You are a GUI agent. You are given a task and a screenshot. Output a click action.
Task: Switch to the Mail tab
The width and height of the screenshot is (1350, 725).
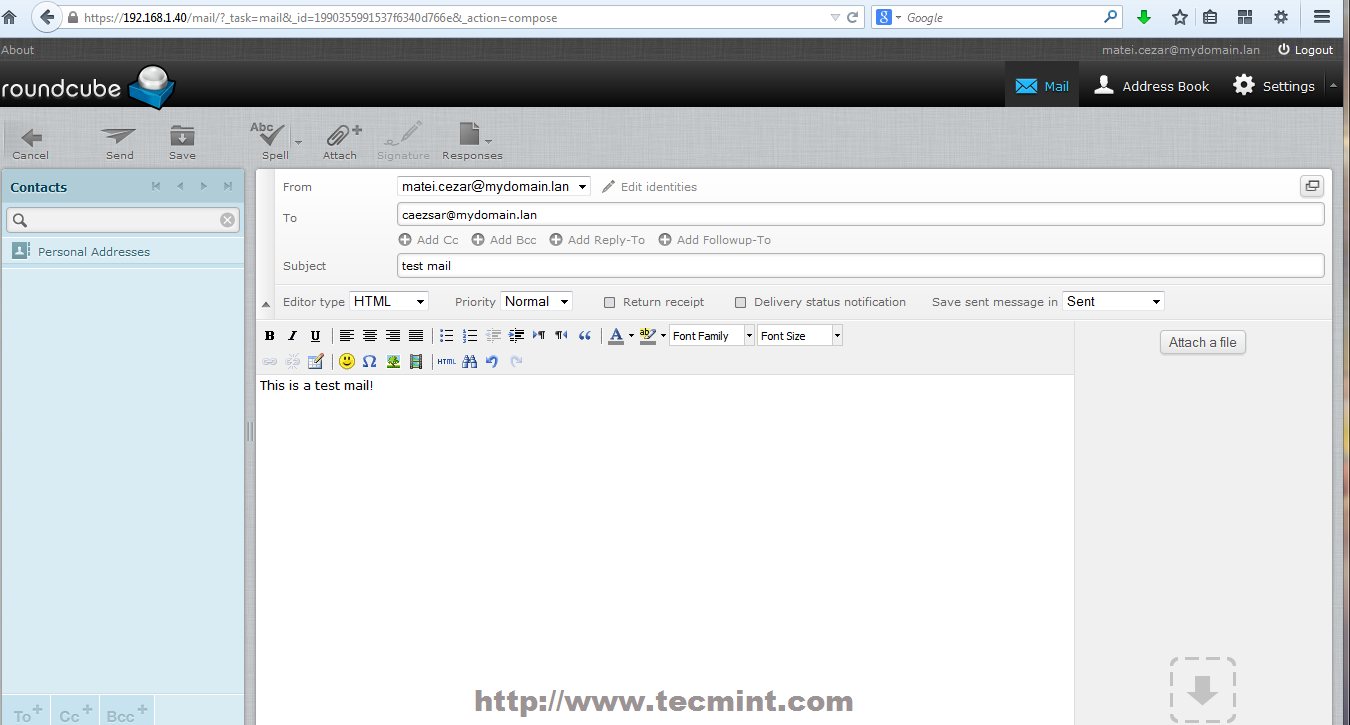(x=1042, y=86)
